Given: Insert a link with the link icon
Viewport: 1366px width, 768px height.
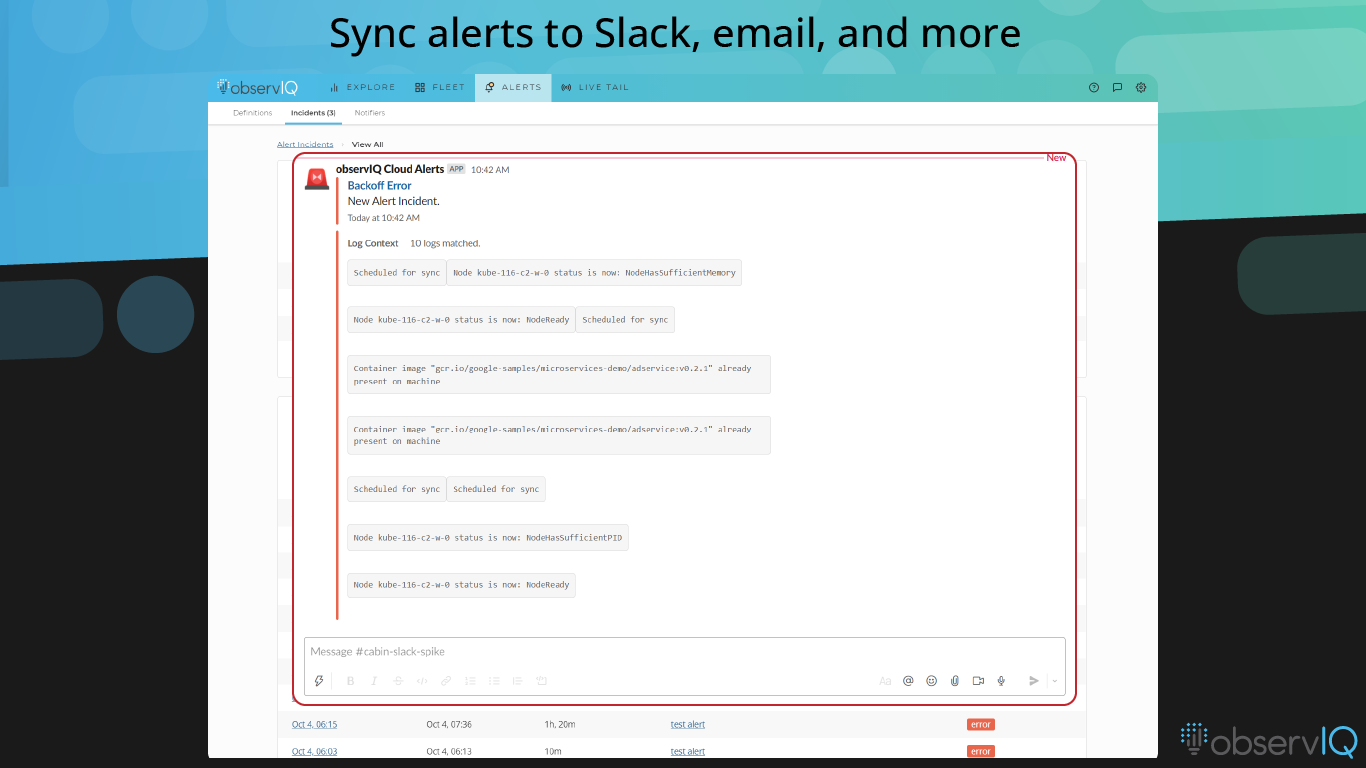Looking at the screenshot, I should coord(446,681).
